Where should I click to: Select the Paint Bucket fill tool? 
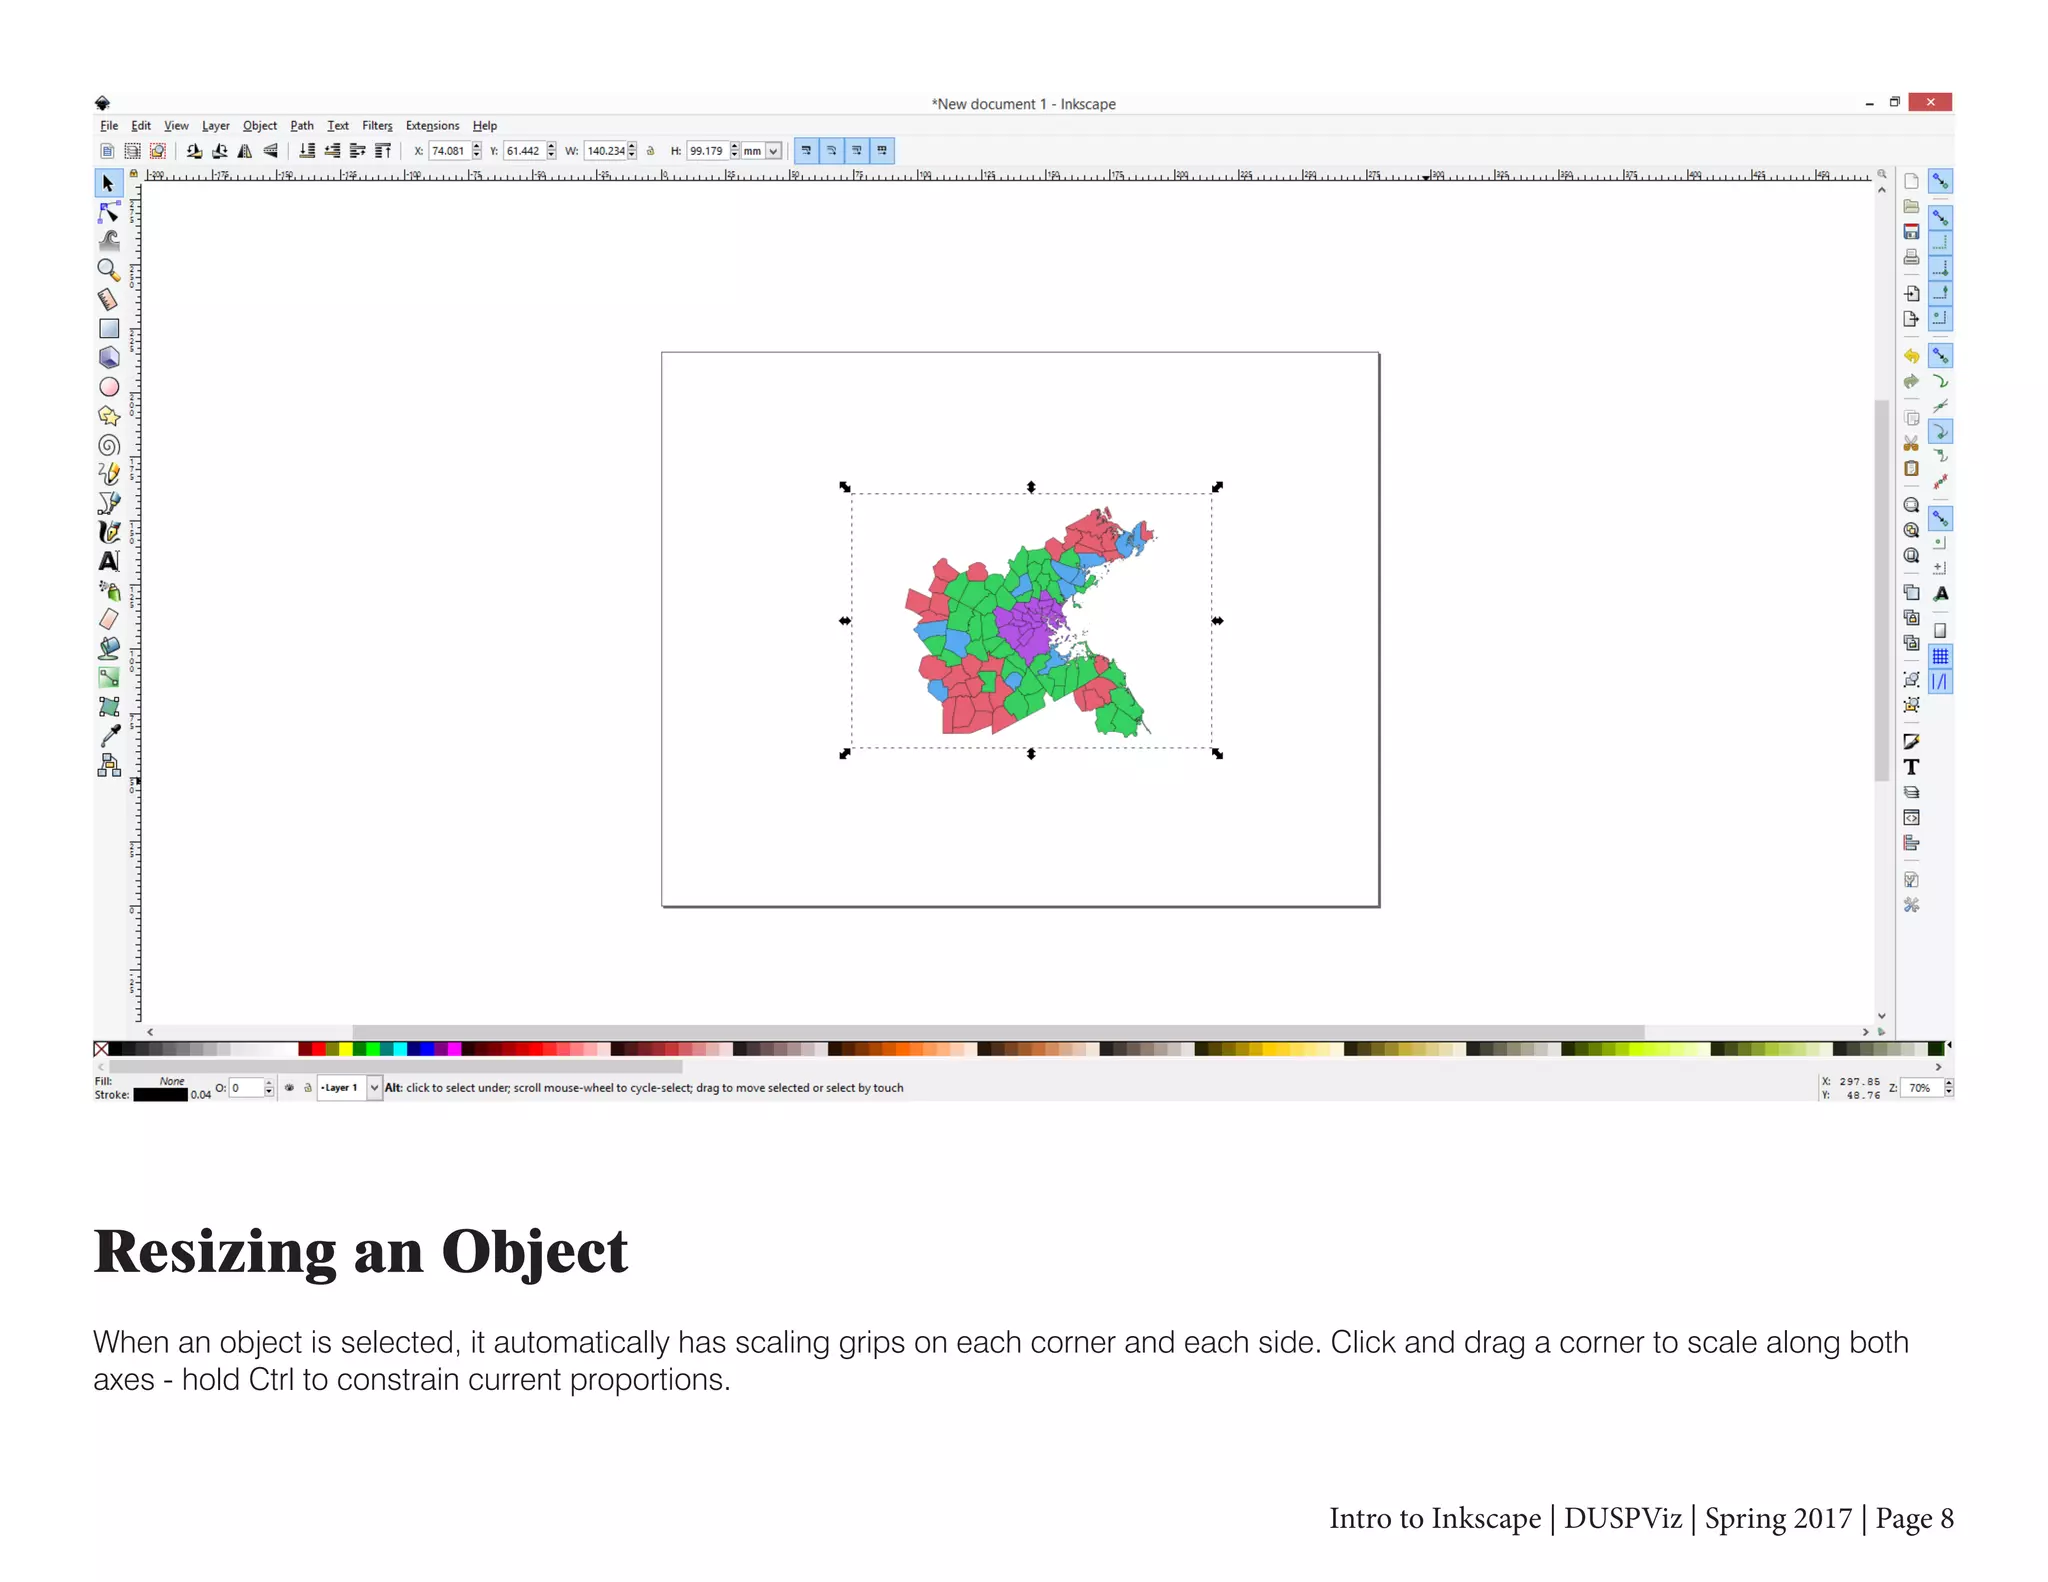[x=108, y=648]
